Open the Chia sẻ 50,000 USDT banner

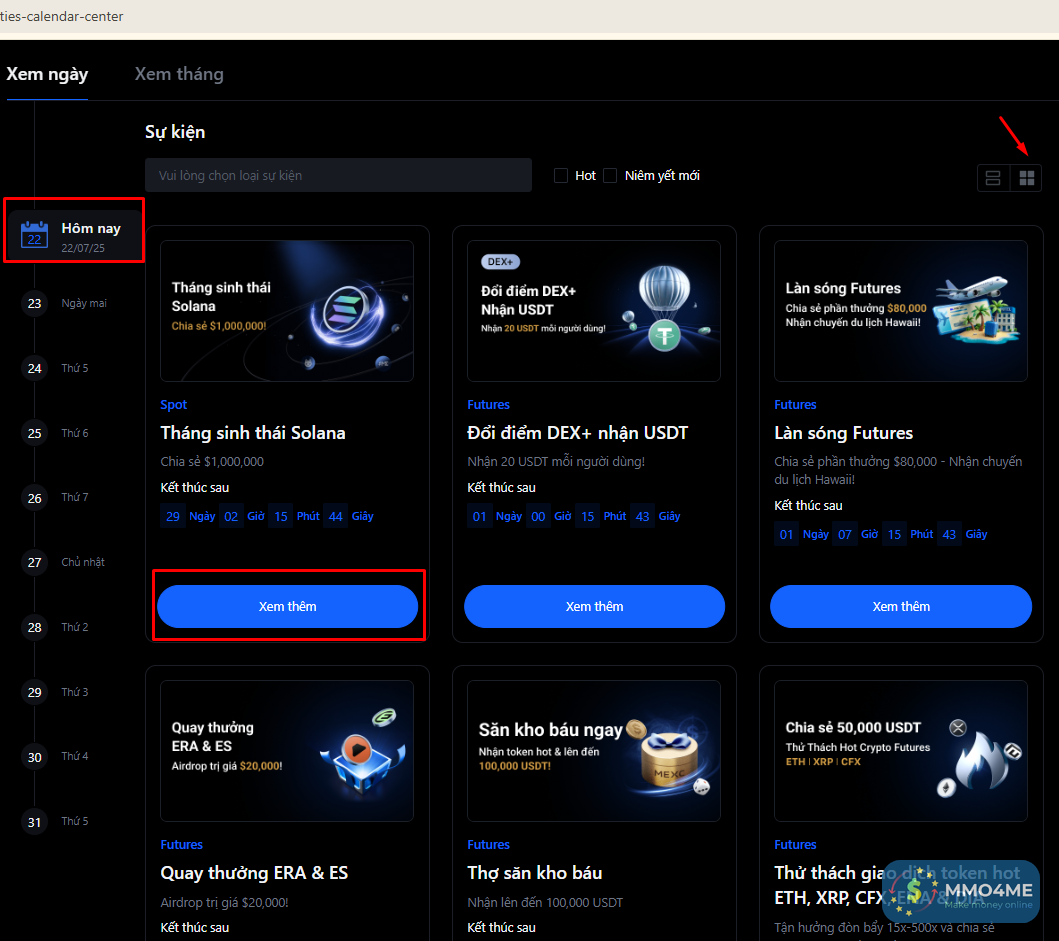tap(901, 751)
